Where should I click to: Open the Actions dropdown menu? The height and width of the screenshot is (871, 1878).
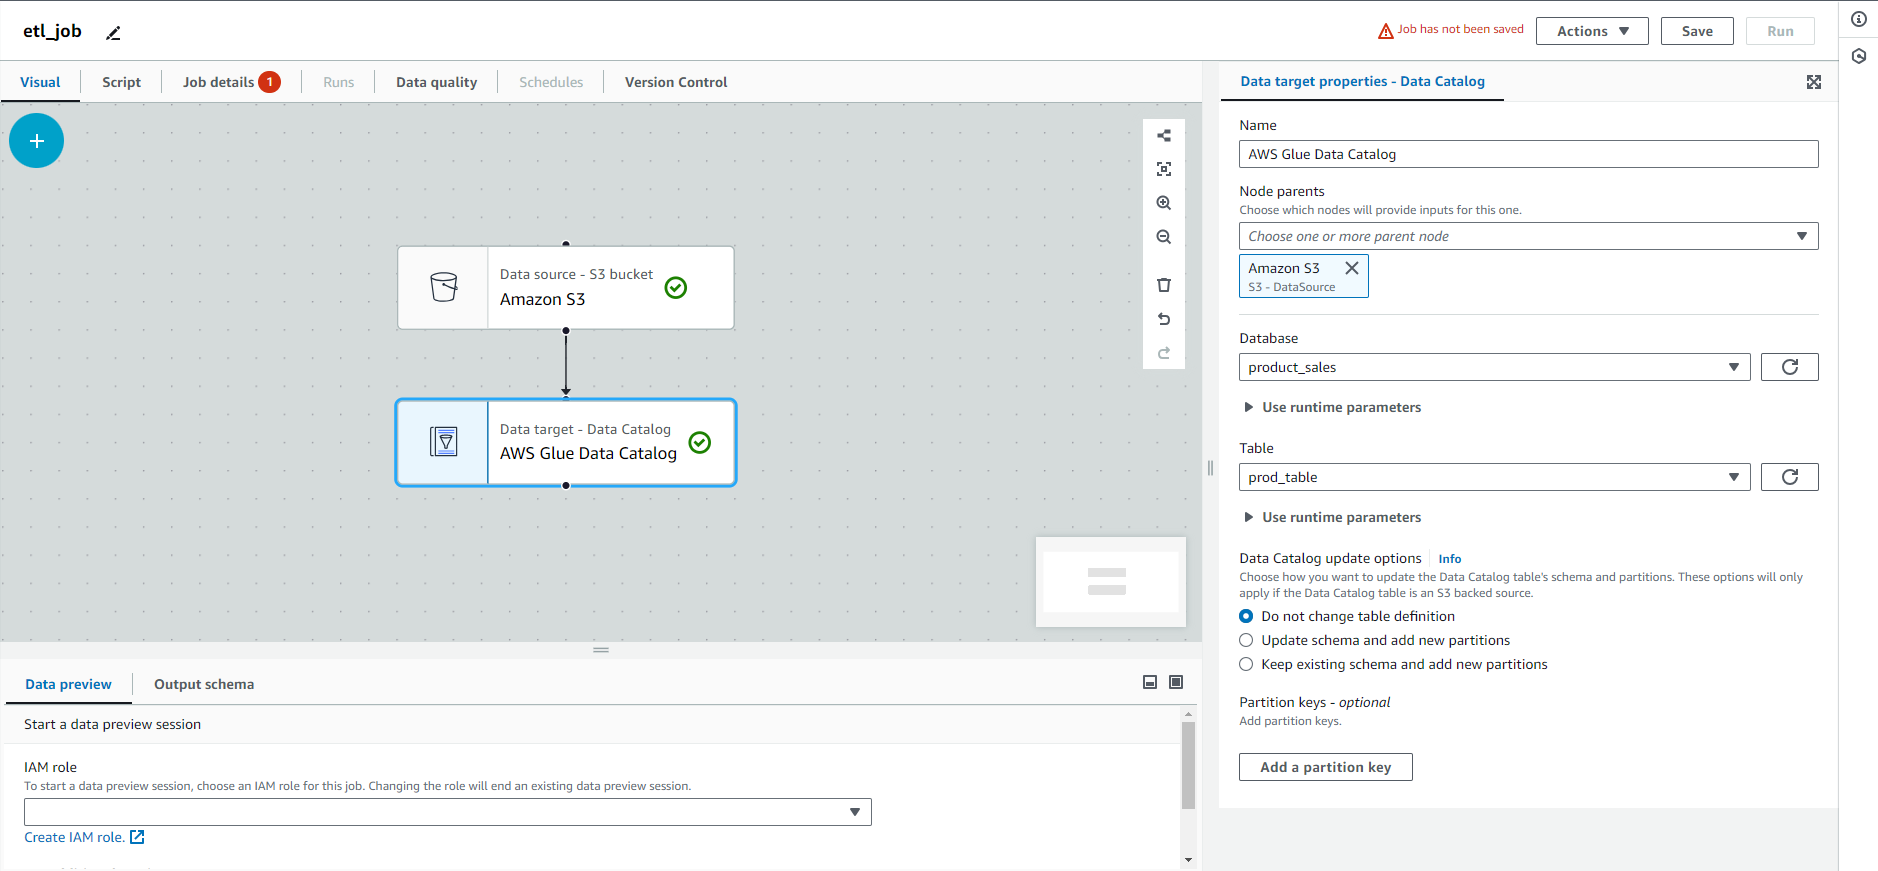pyautogui.click(x=1592, y=31)
